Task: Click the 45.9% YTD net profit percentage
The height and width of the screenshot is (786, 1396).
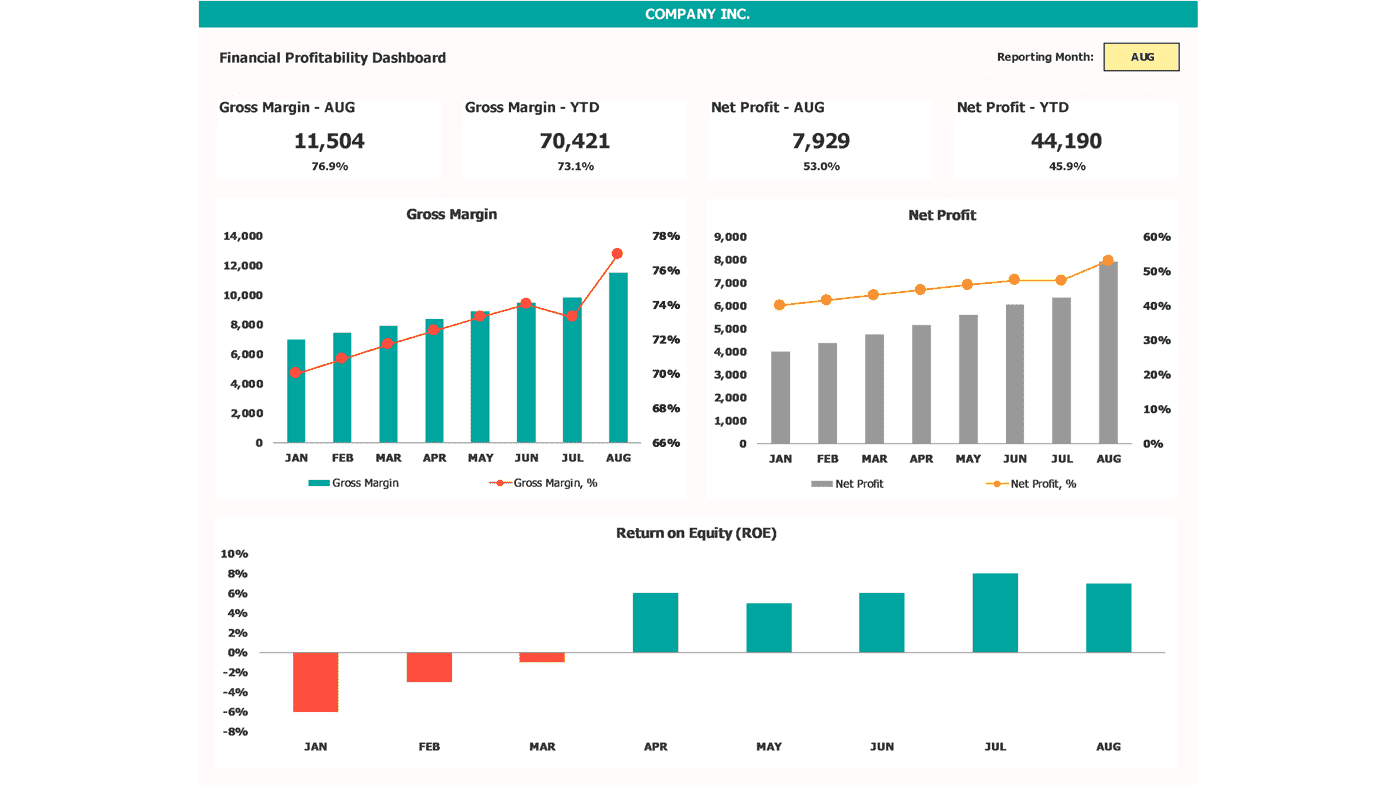Action: (1067, 167)
